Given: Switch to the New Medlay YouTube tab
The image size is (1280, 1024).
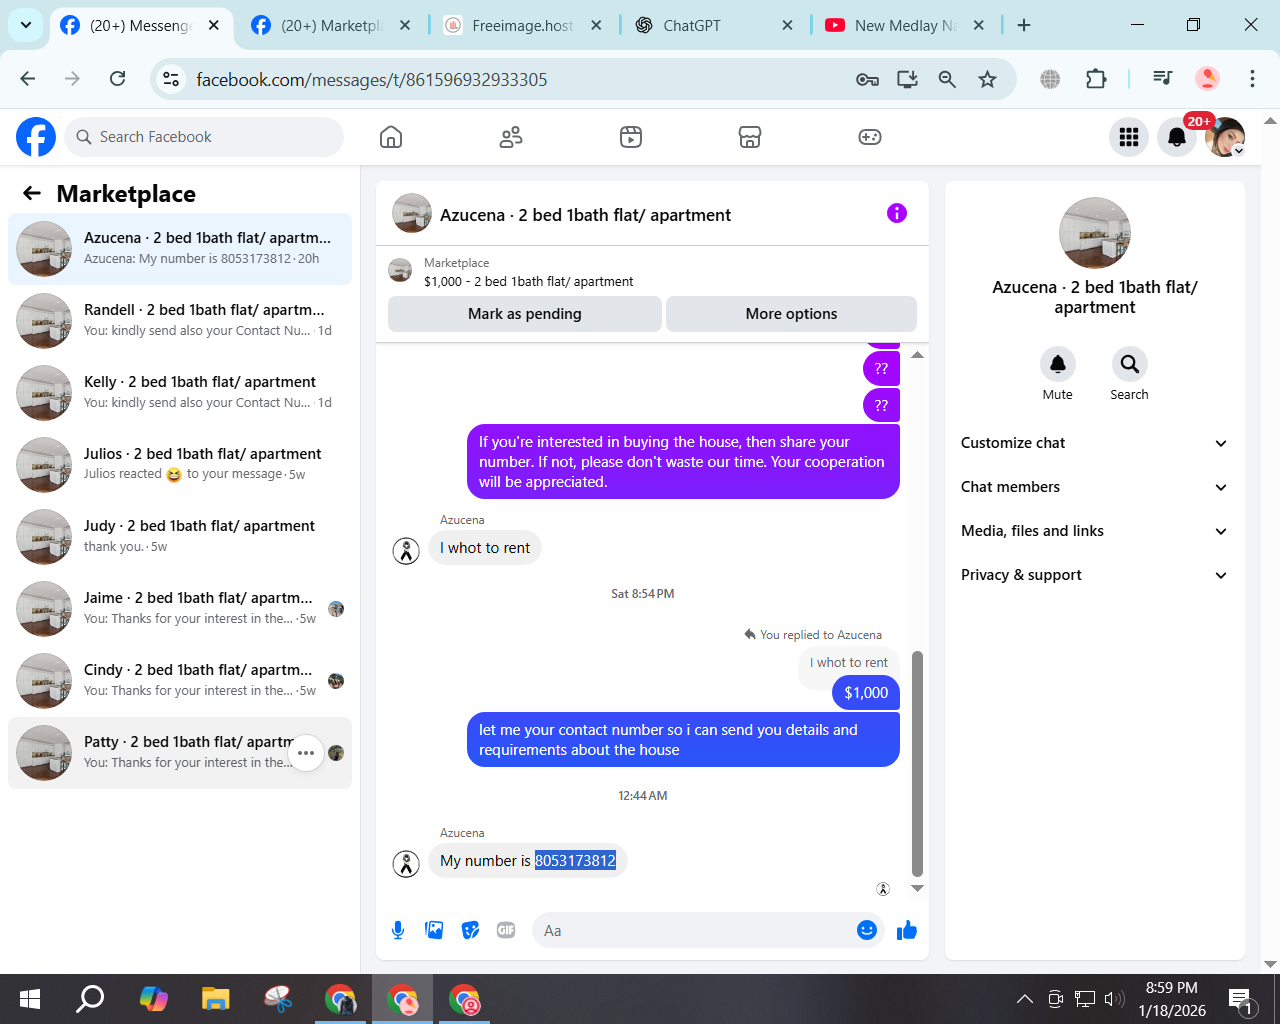Looking at the screenshot, I should point(905,25).
